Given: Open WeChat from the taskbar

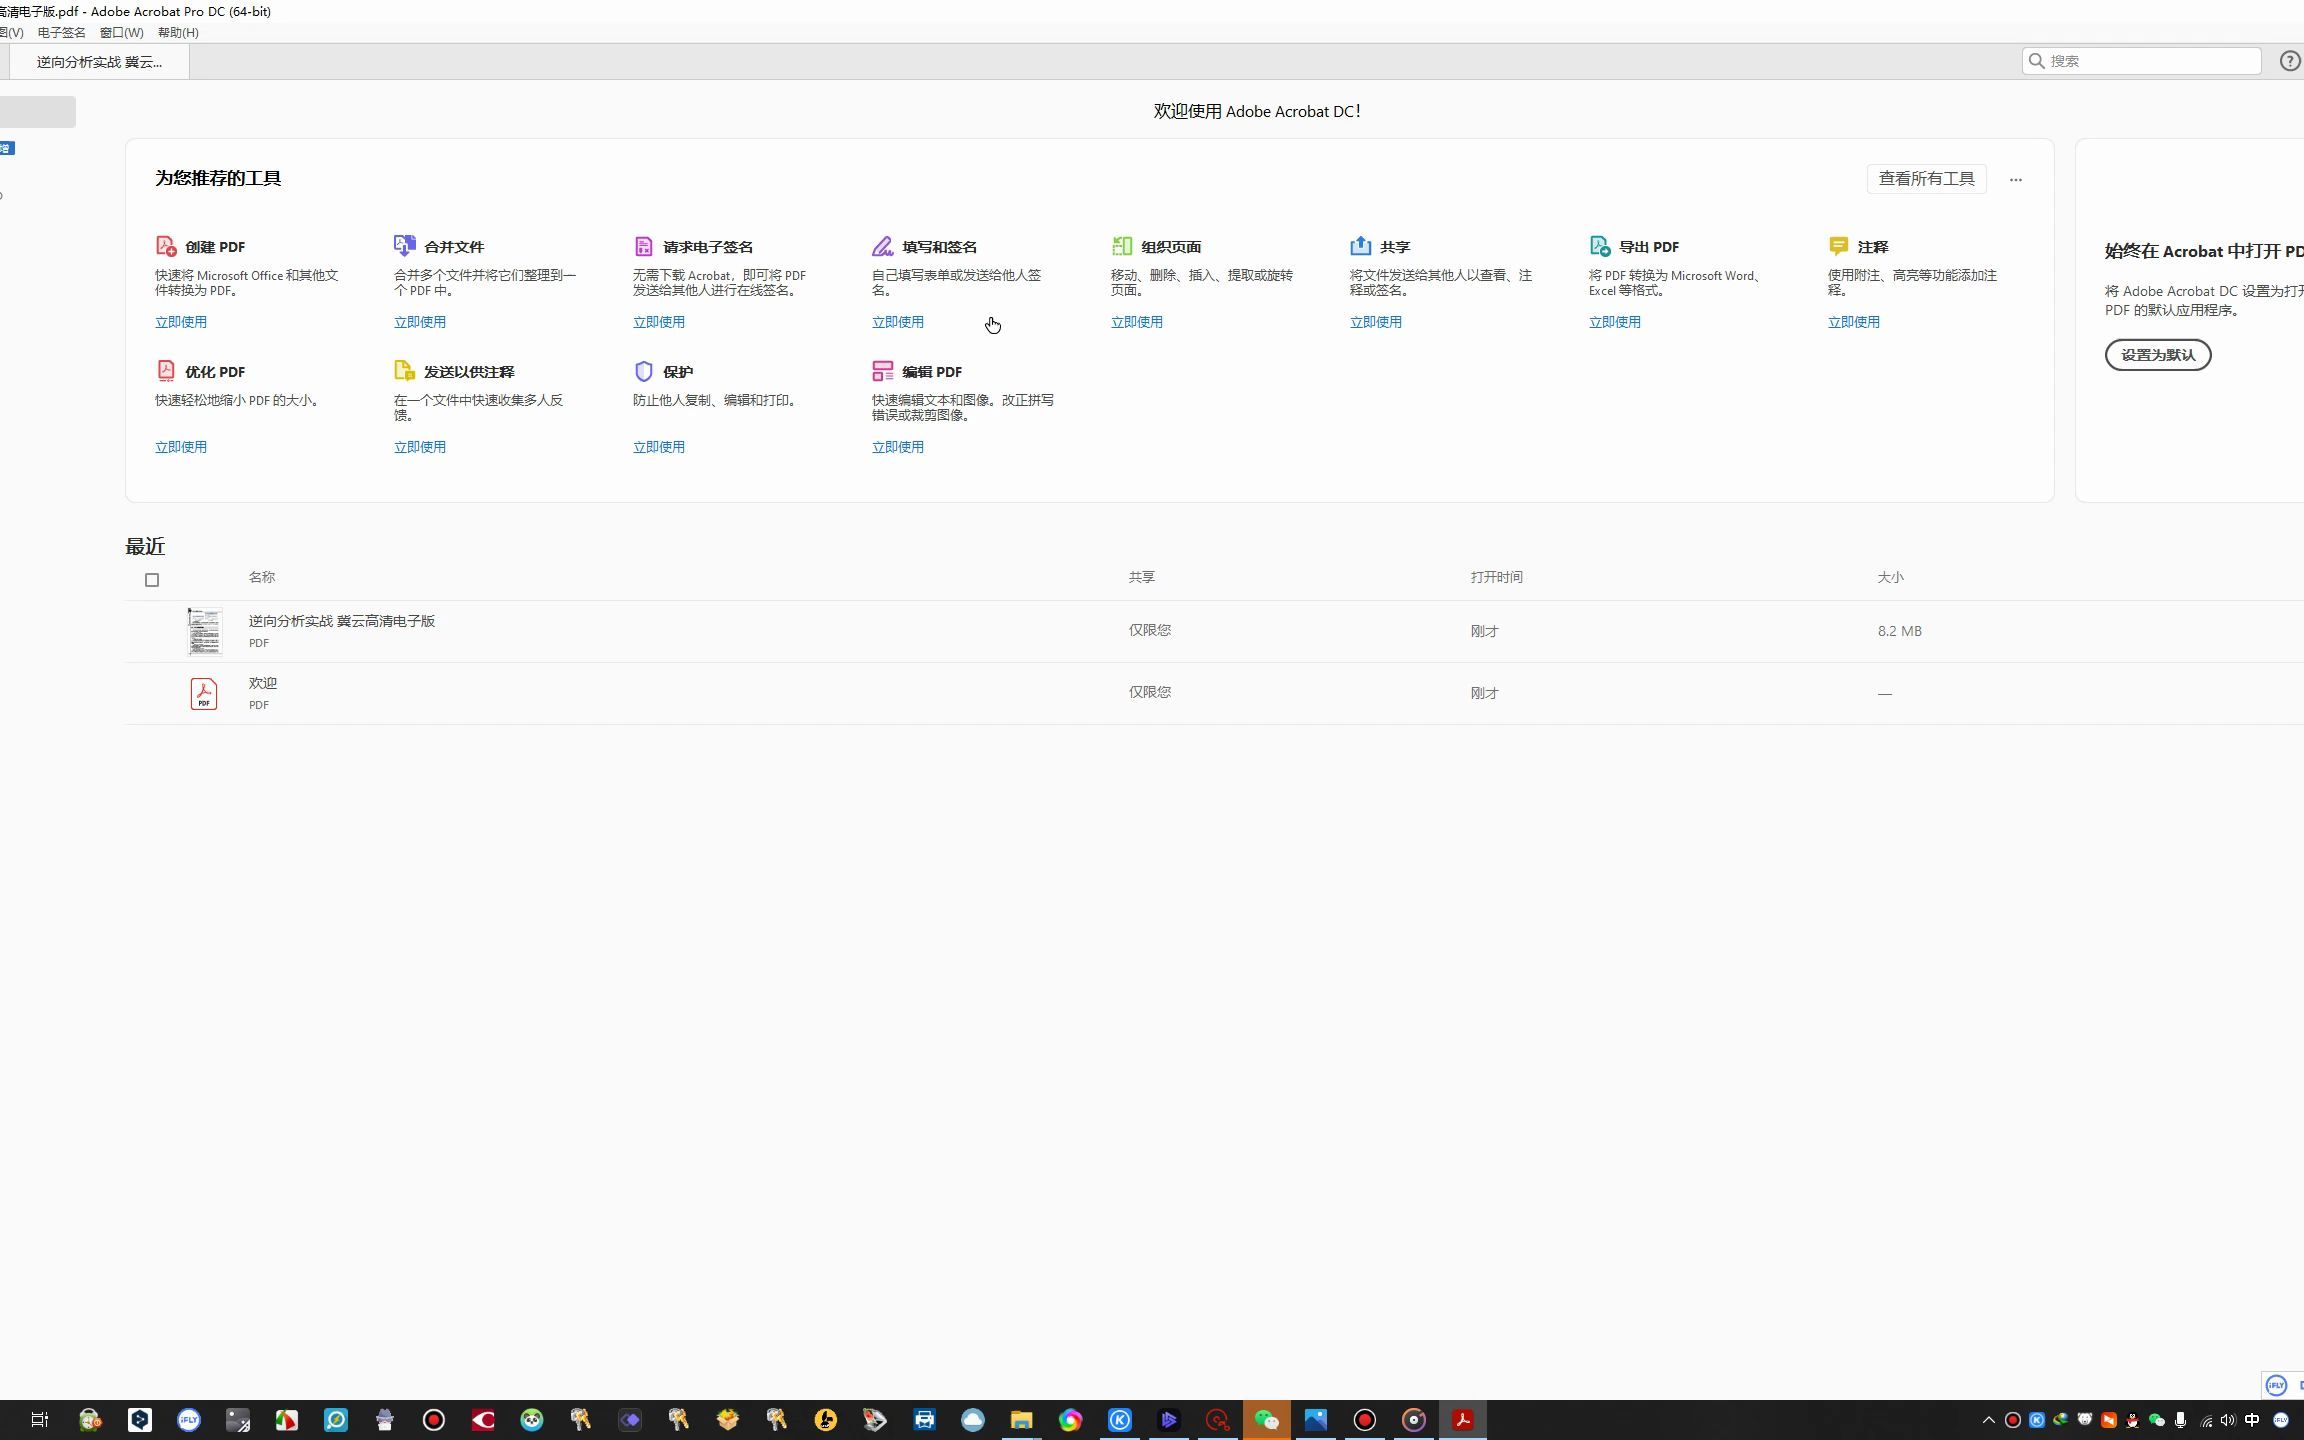Looking at the screenshot, I should pyautogui.click(x=1266, y=1420).
